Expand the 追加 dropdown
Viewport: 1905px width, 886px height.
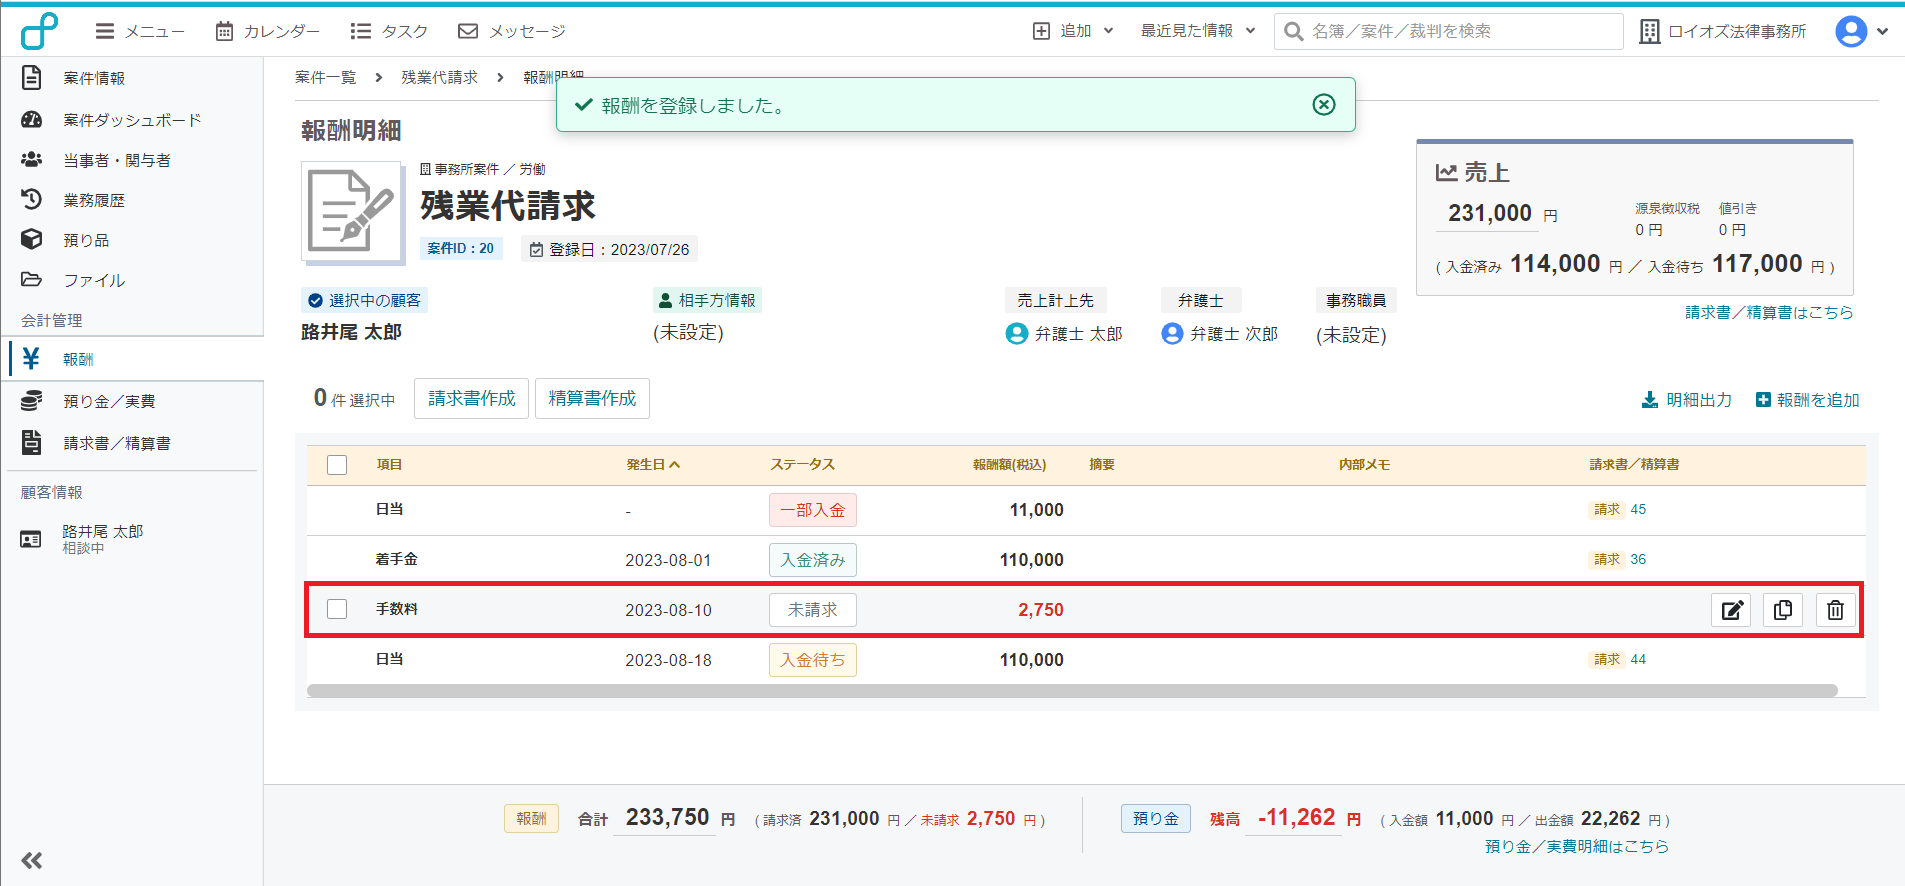coord(1073,31)
